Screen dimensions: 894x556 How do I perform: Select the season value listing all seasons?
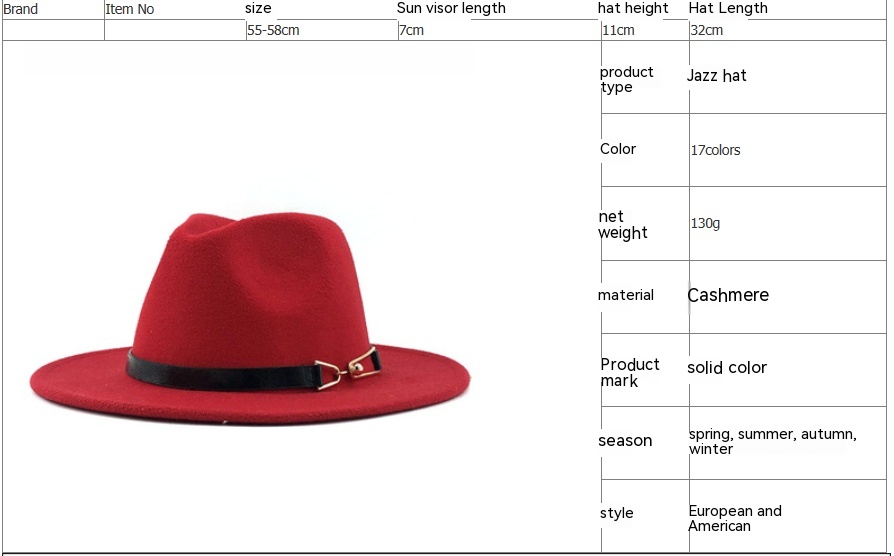tap(773, 441)
